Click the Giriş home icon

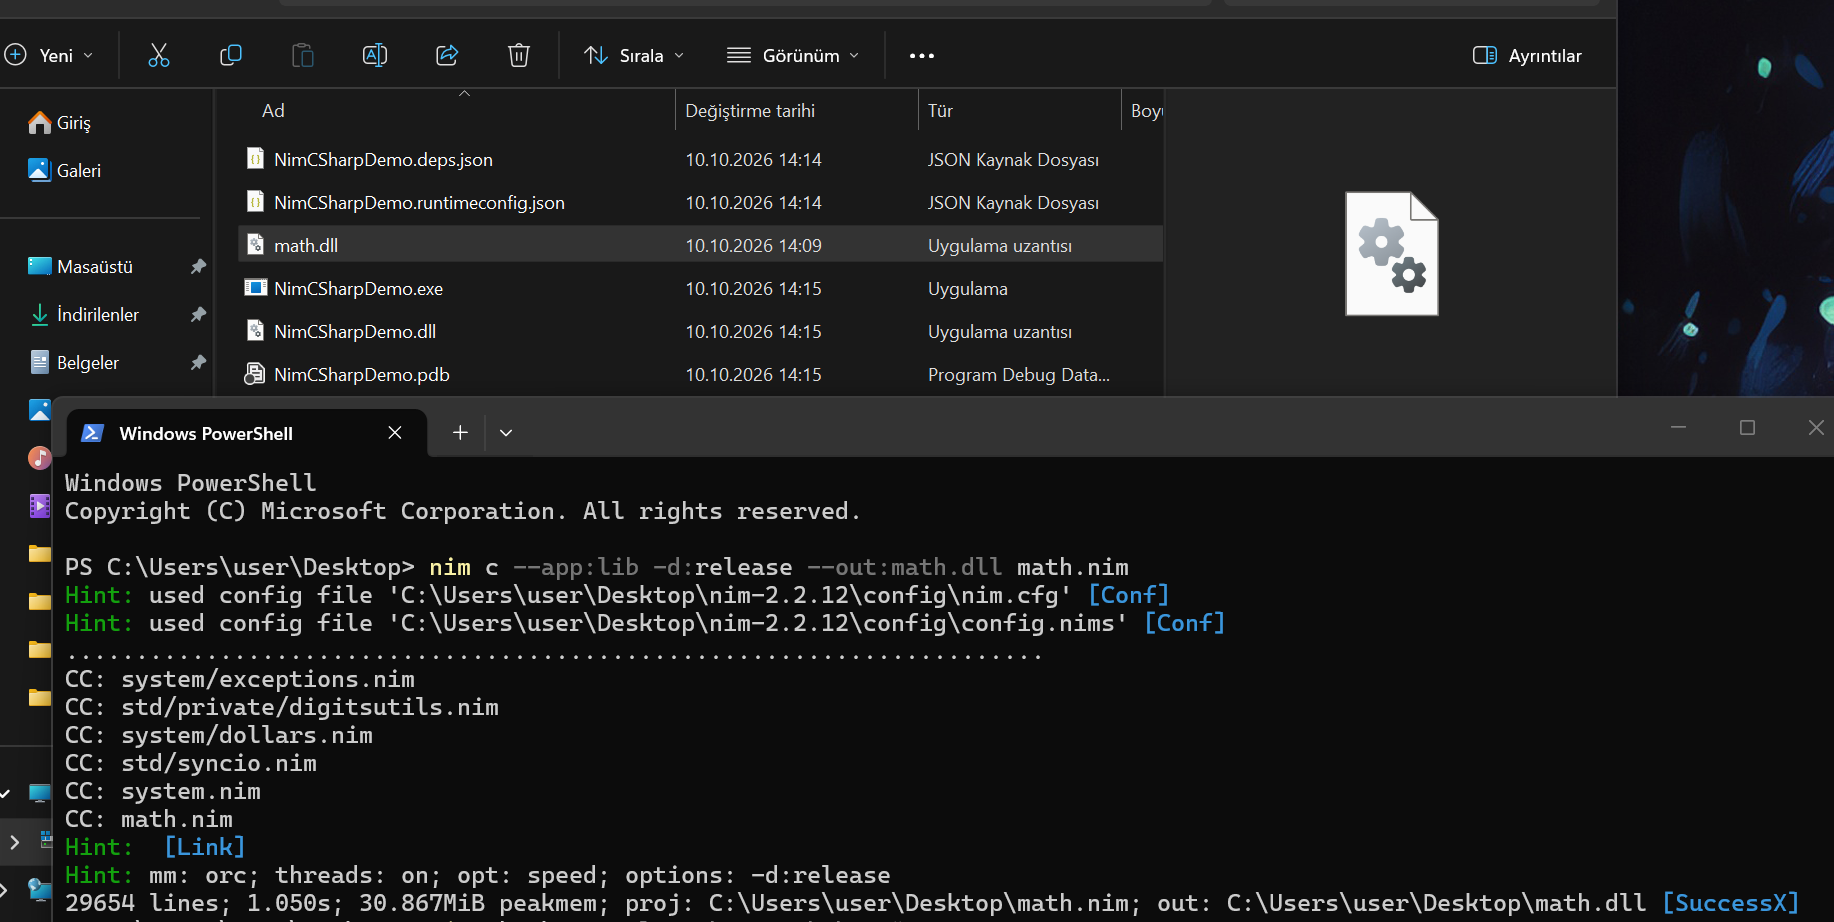tap(40, 122)
